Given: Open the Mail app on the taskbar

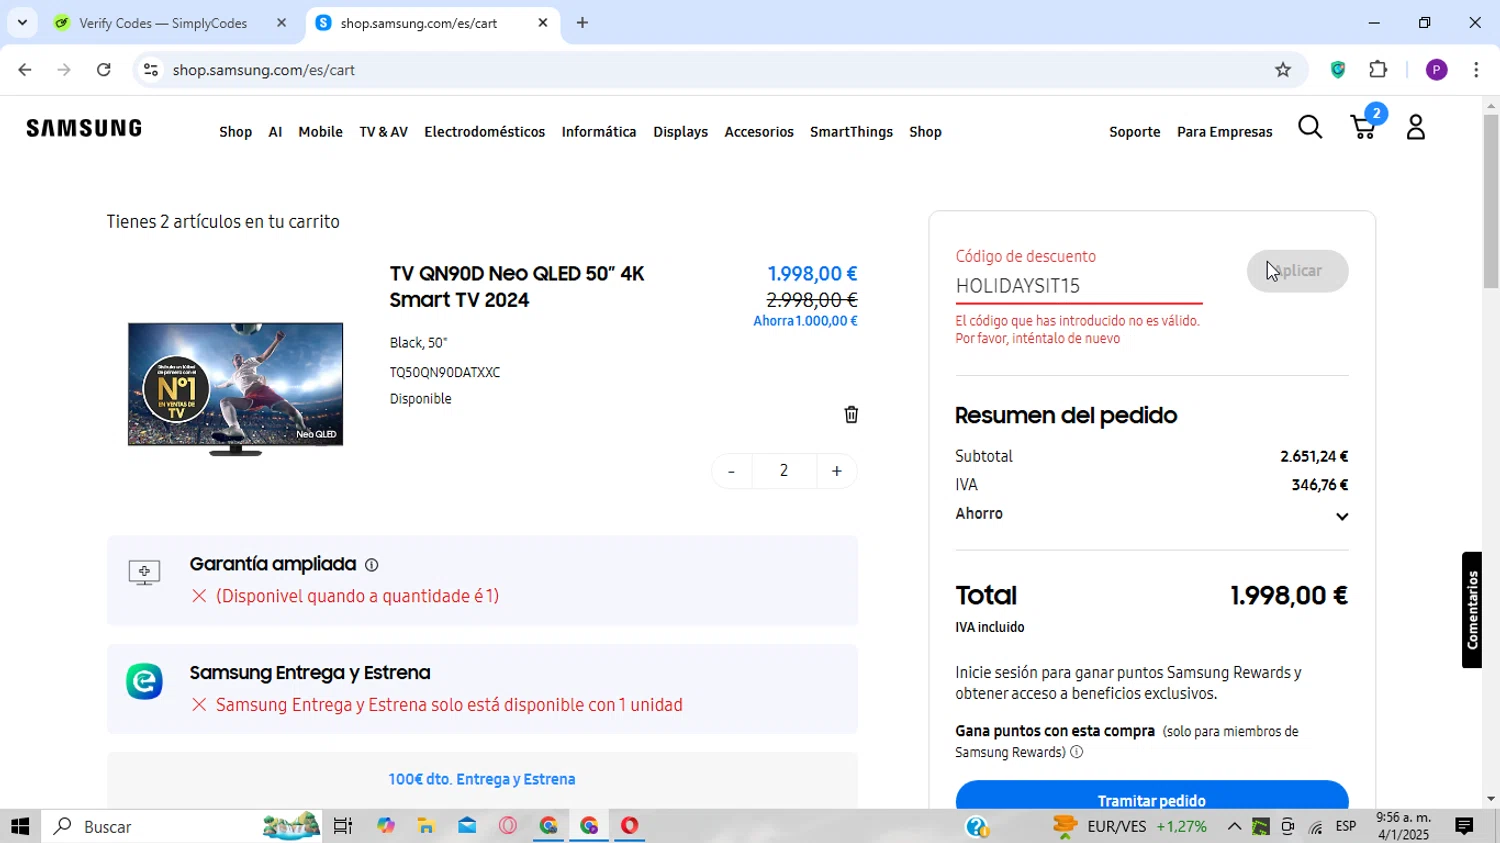Looking at the screenshot, I should click(x=467, y=827).
